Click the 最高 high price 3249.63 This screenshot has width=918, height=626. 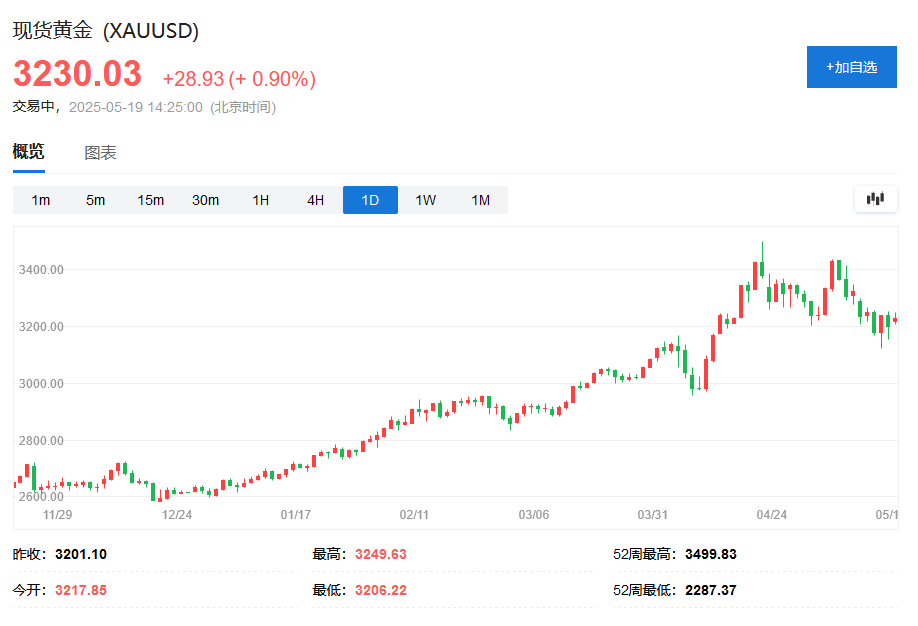point(381,552)
